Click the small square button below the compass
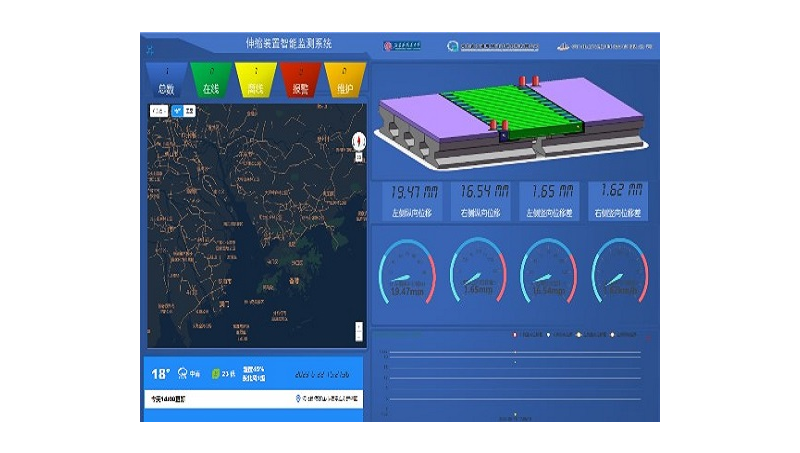 click(x=359, y=157)
